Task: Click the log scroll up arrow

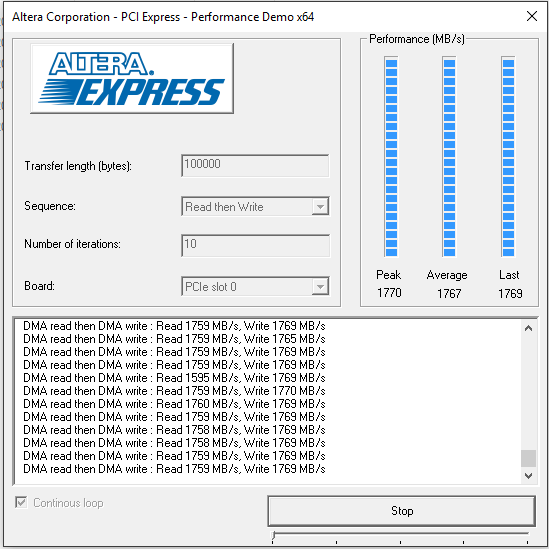Action: coord(529,328)
